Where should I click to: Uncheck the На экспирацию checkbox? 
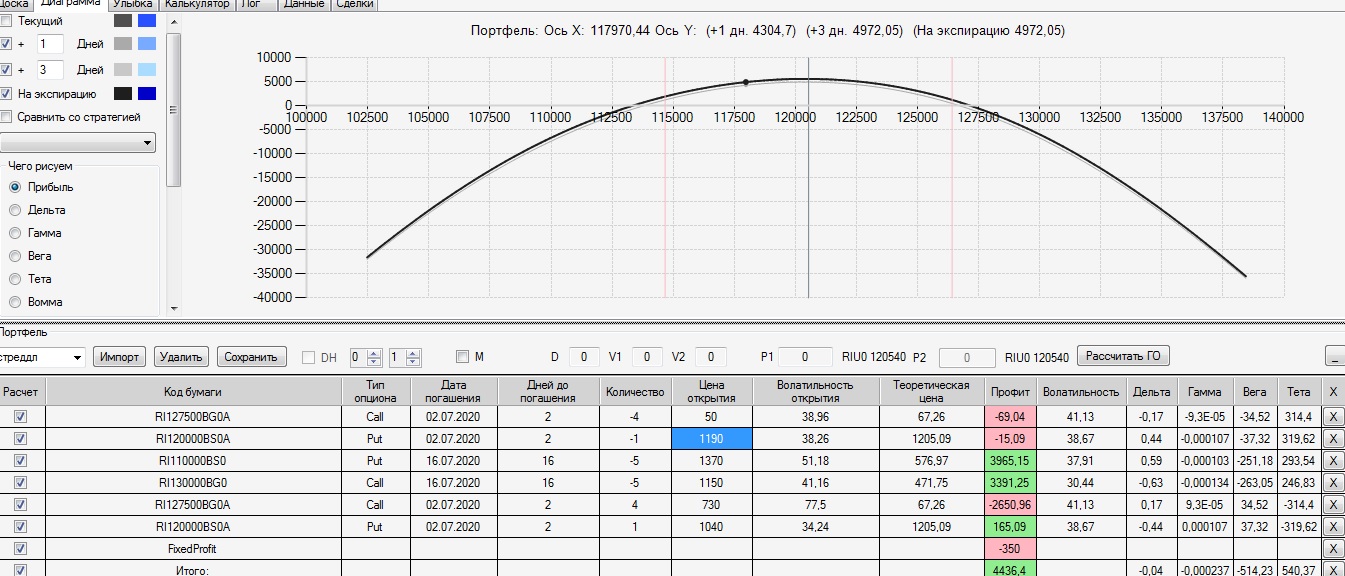pyautogui.click(x=7, y=94)
